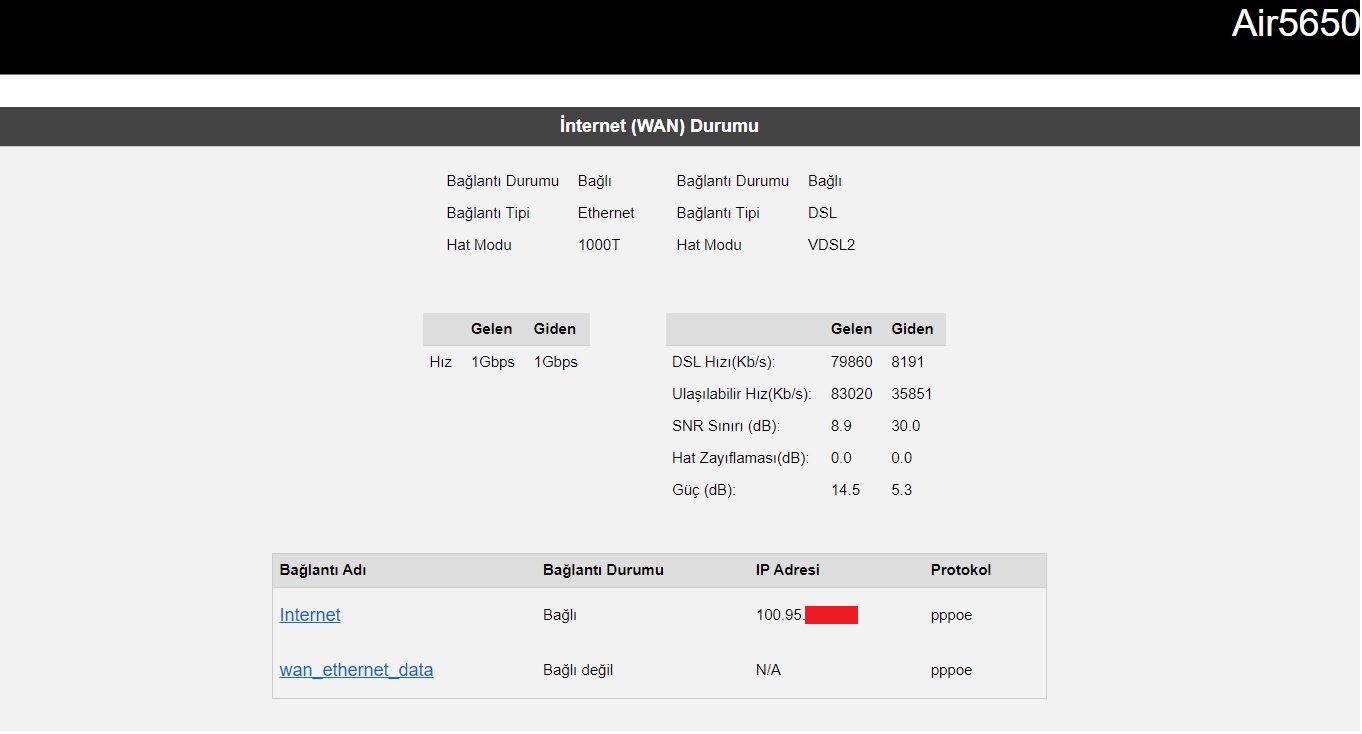Select the 1000T line mode value
The width and height of the screenshot is (1362, 734).
pyautogui.click(x=599, y=245)
